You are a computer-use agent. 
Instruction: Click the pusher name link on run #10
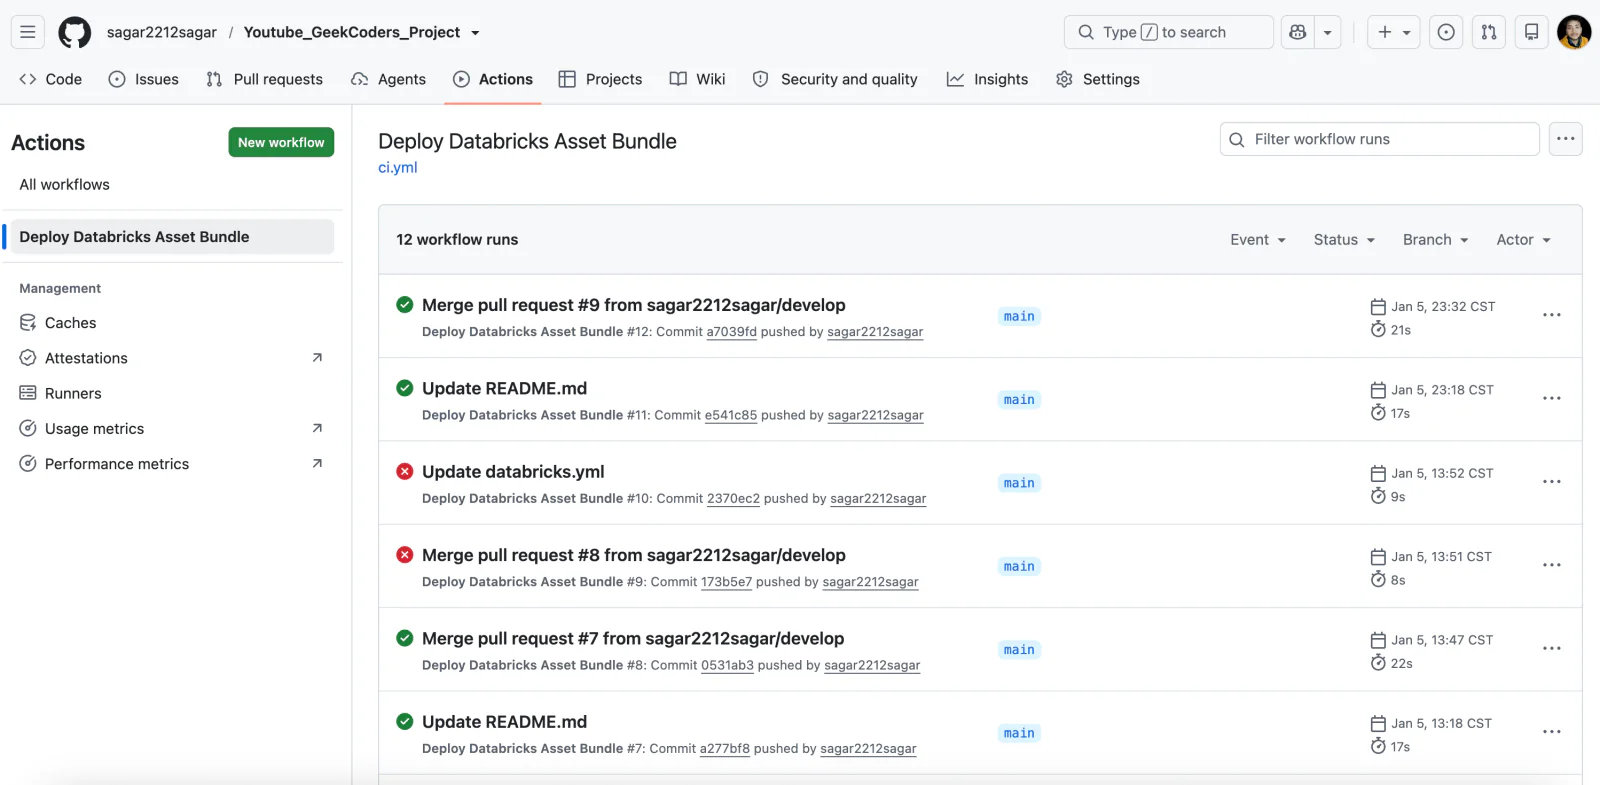(878, 499)
